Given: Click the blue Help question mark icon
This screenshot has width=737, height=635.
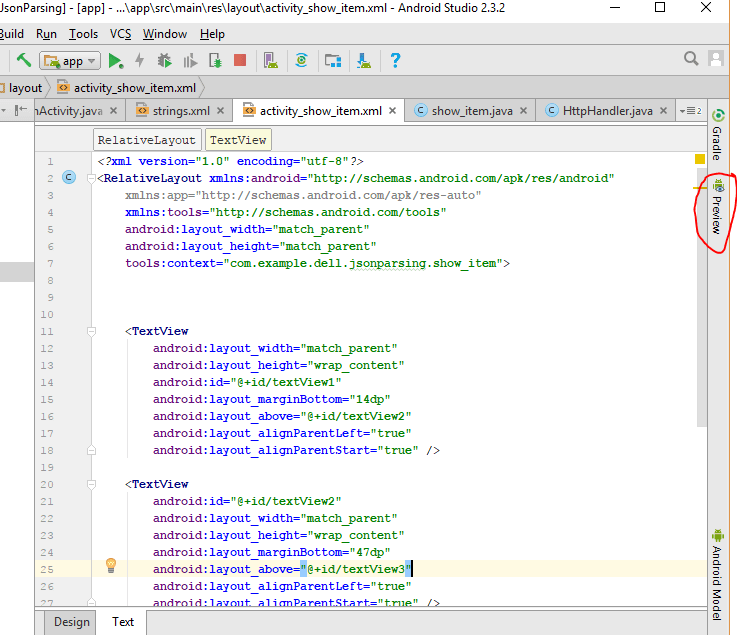Looking at the screenshot, I should (395, 61).
